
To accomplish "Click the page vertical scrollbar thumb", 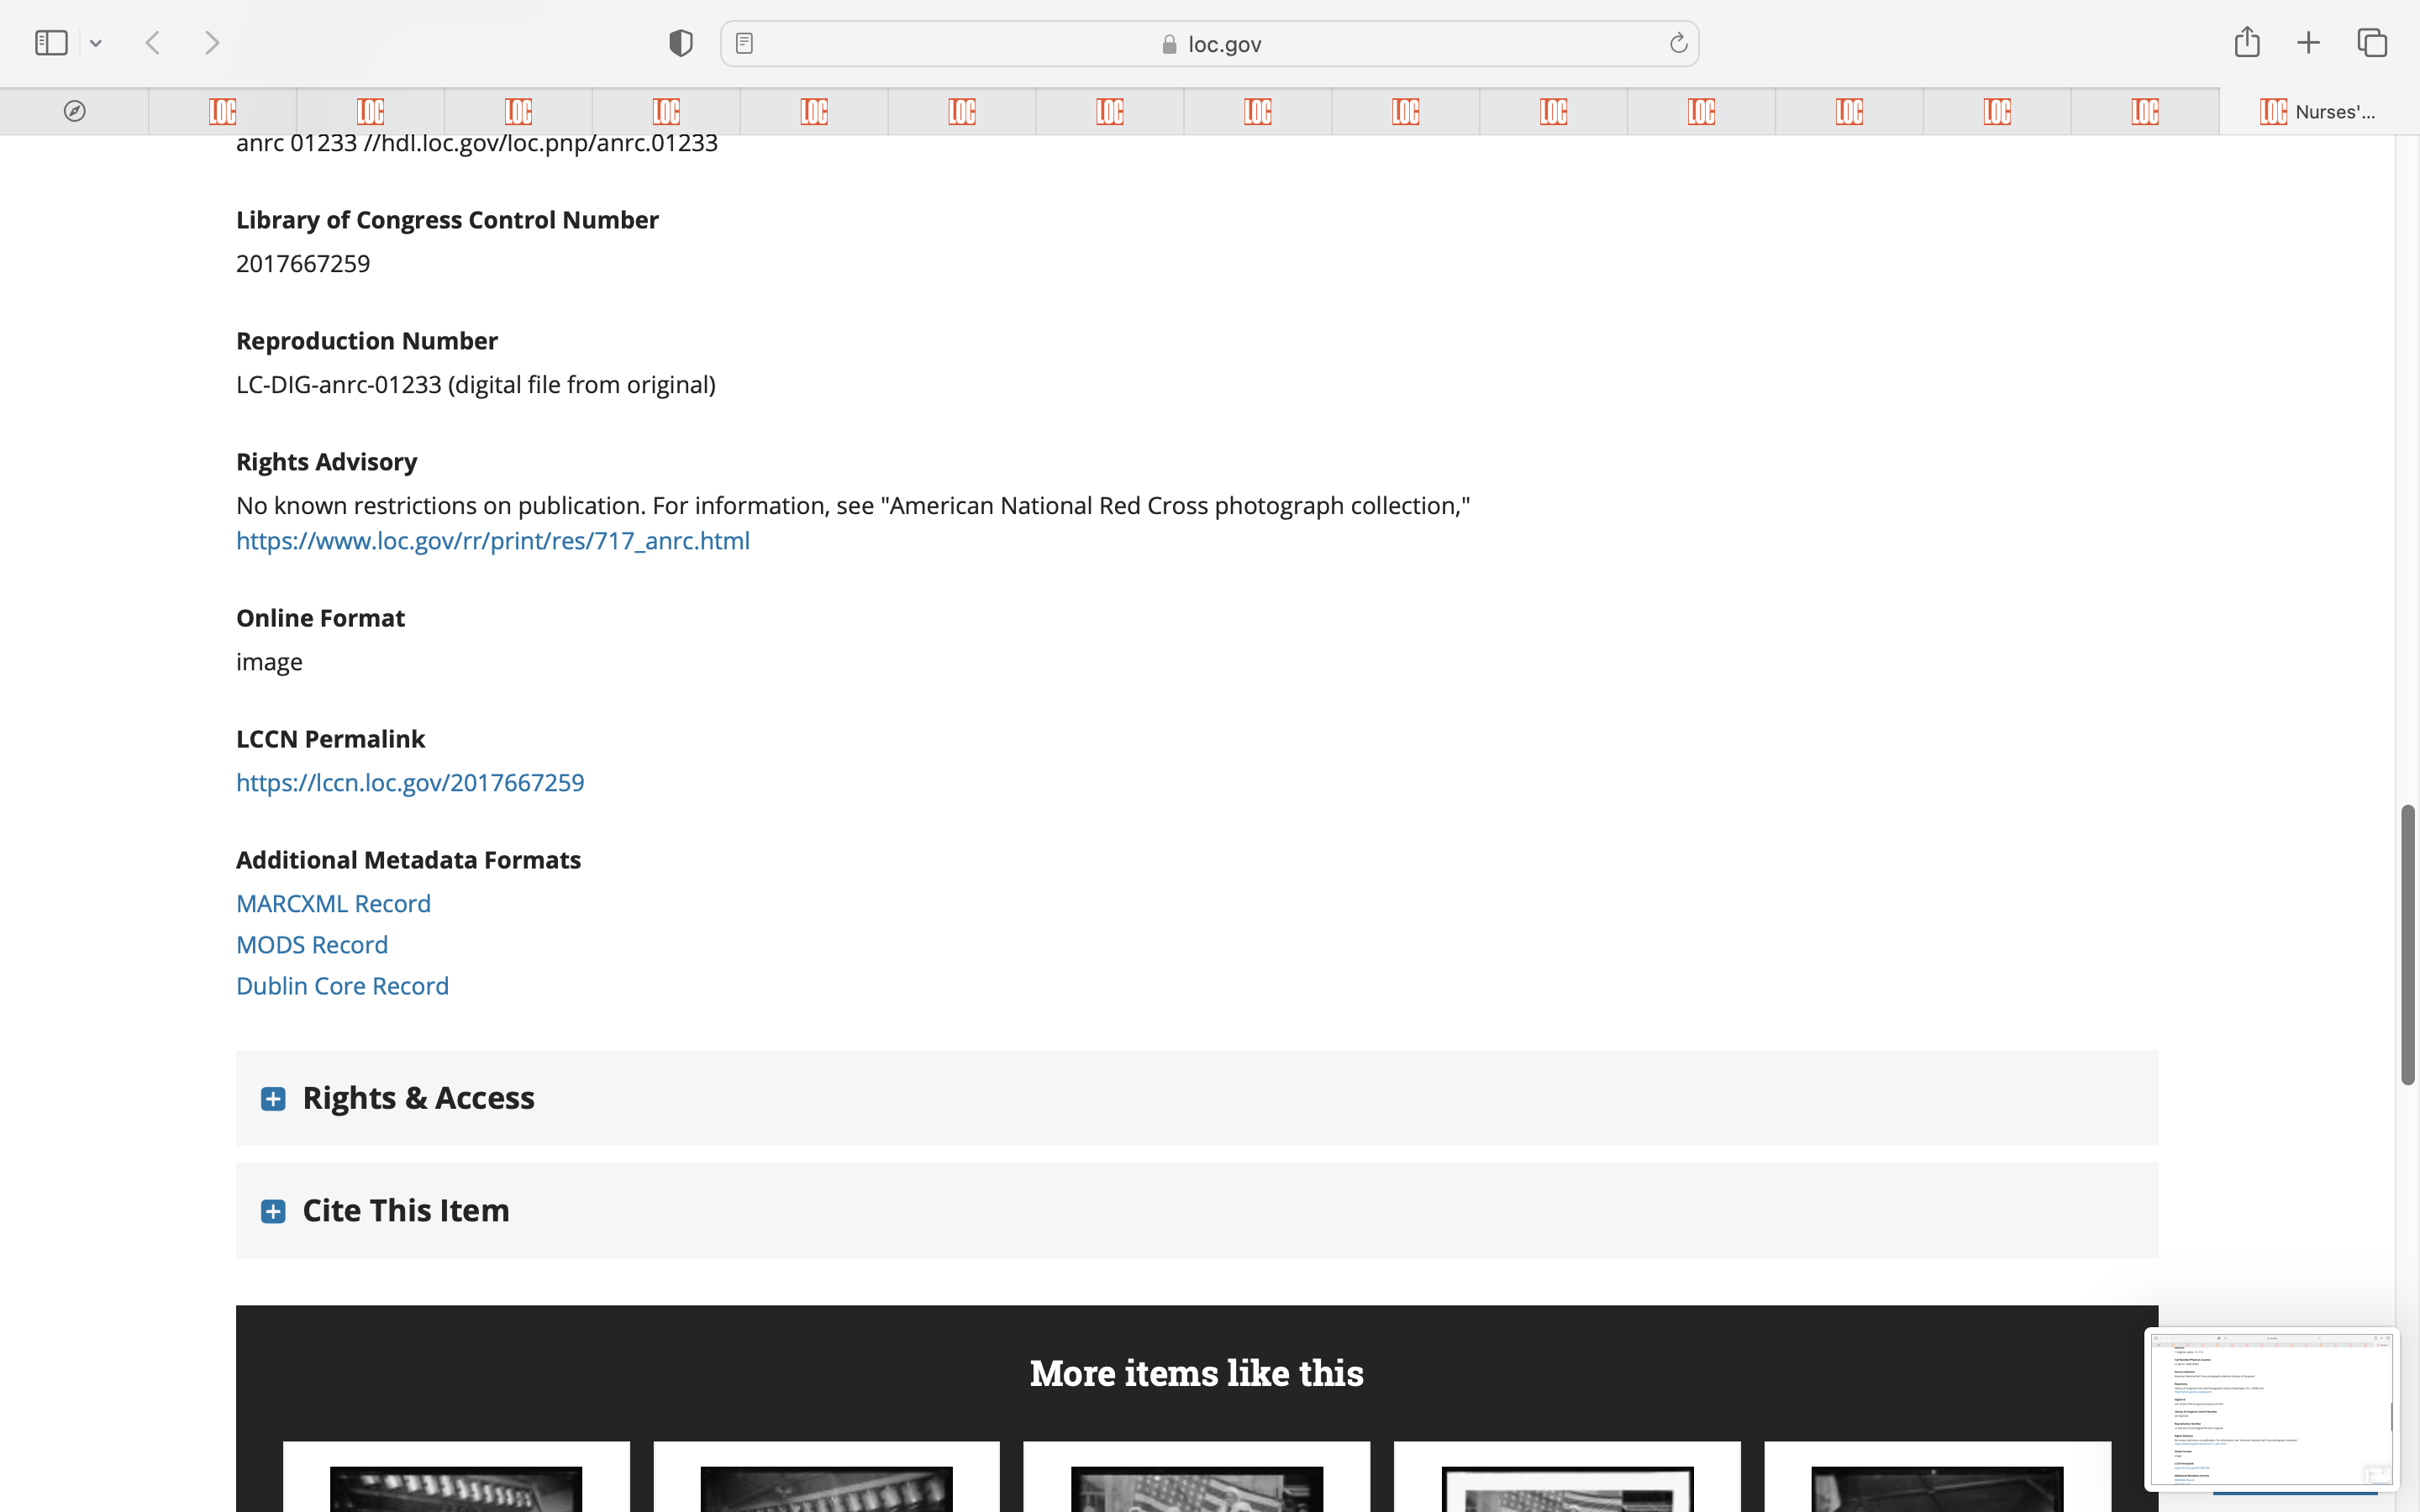I will 2407,944.
